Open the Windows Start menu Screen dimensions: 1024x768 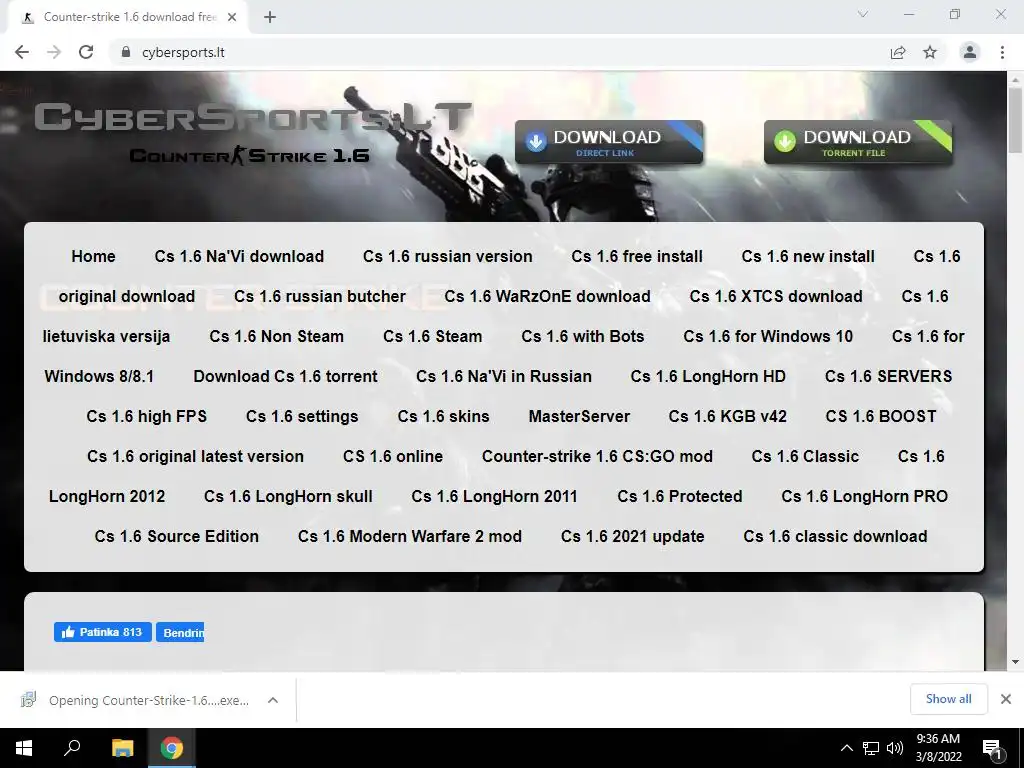(x=24, y=748)
